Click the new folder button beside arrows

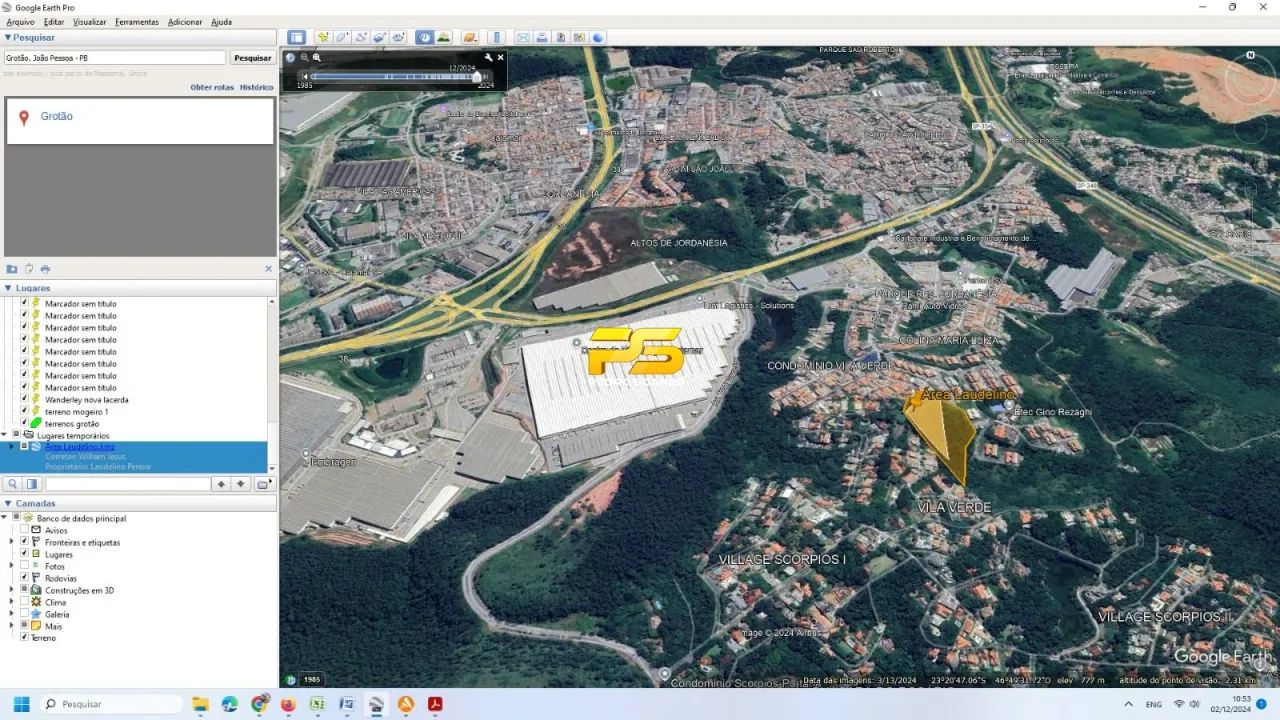point(263,484)
